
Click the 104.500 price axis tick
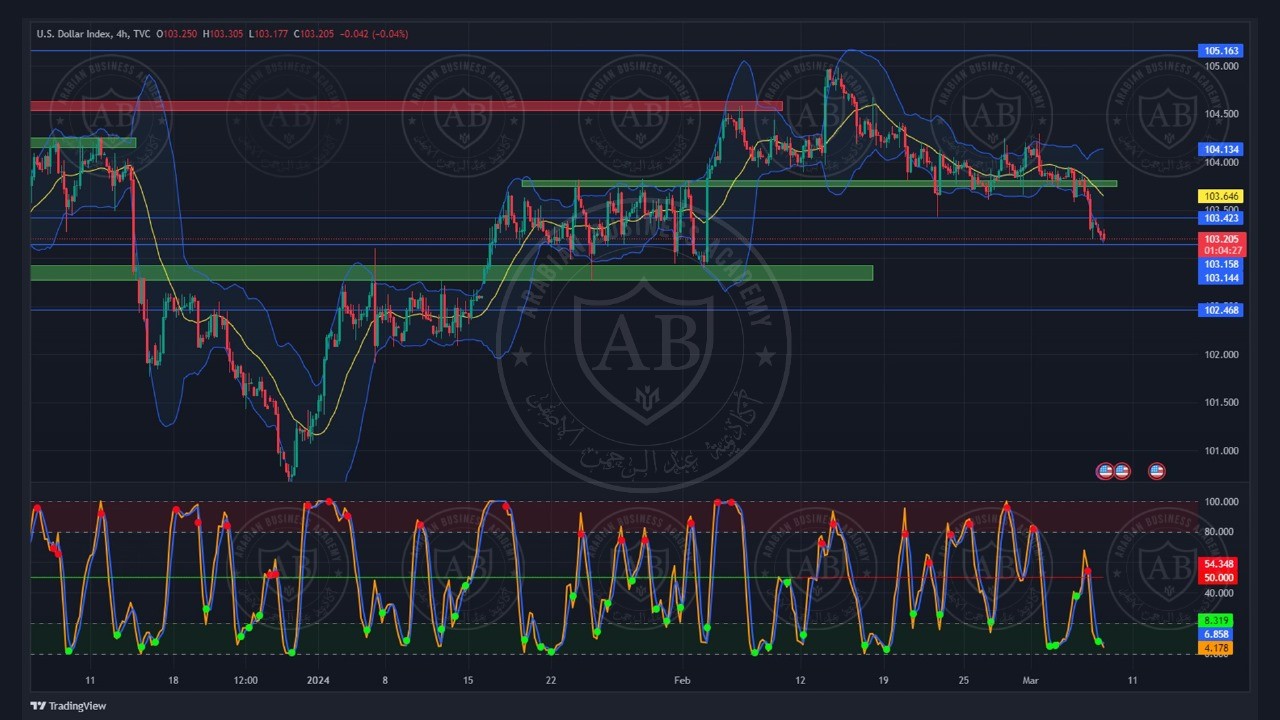point(1222,114)
